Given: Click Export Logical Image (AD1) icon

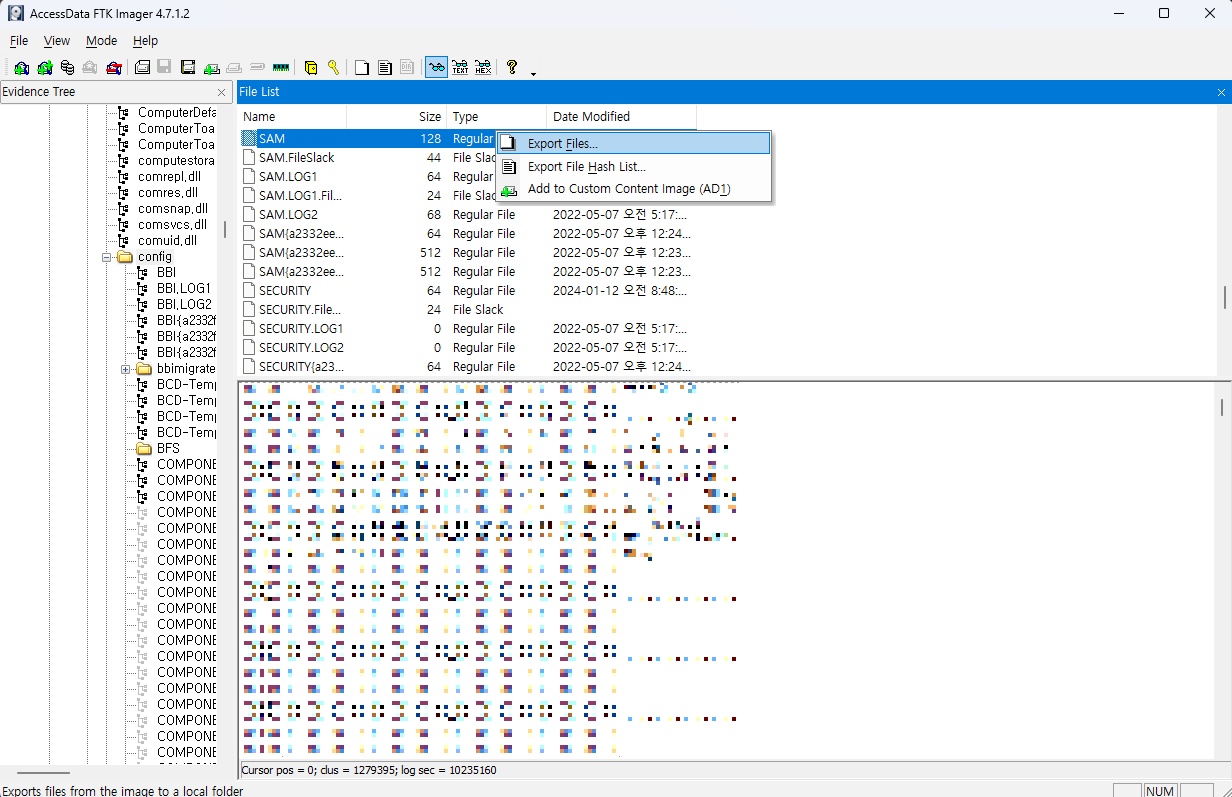Looking at the screenshot, I should pos(187,67).
